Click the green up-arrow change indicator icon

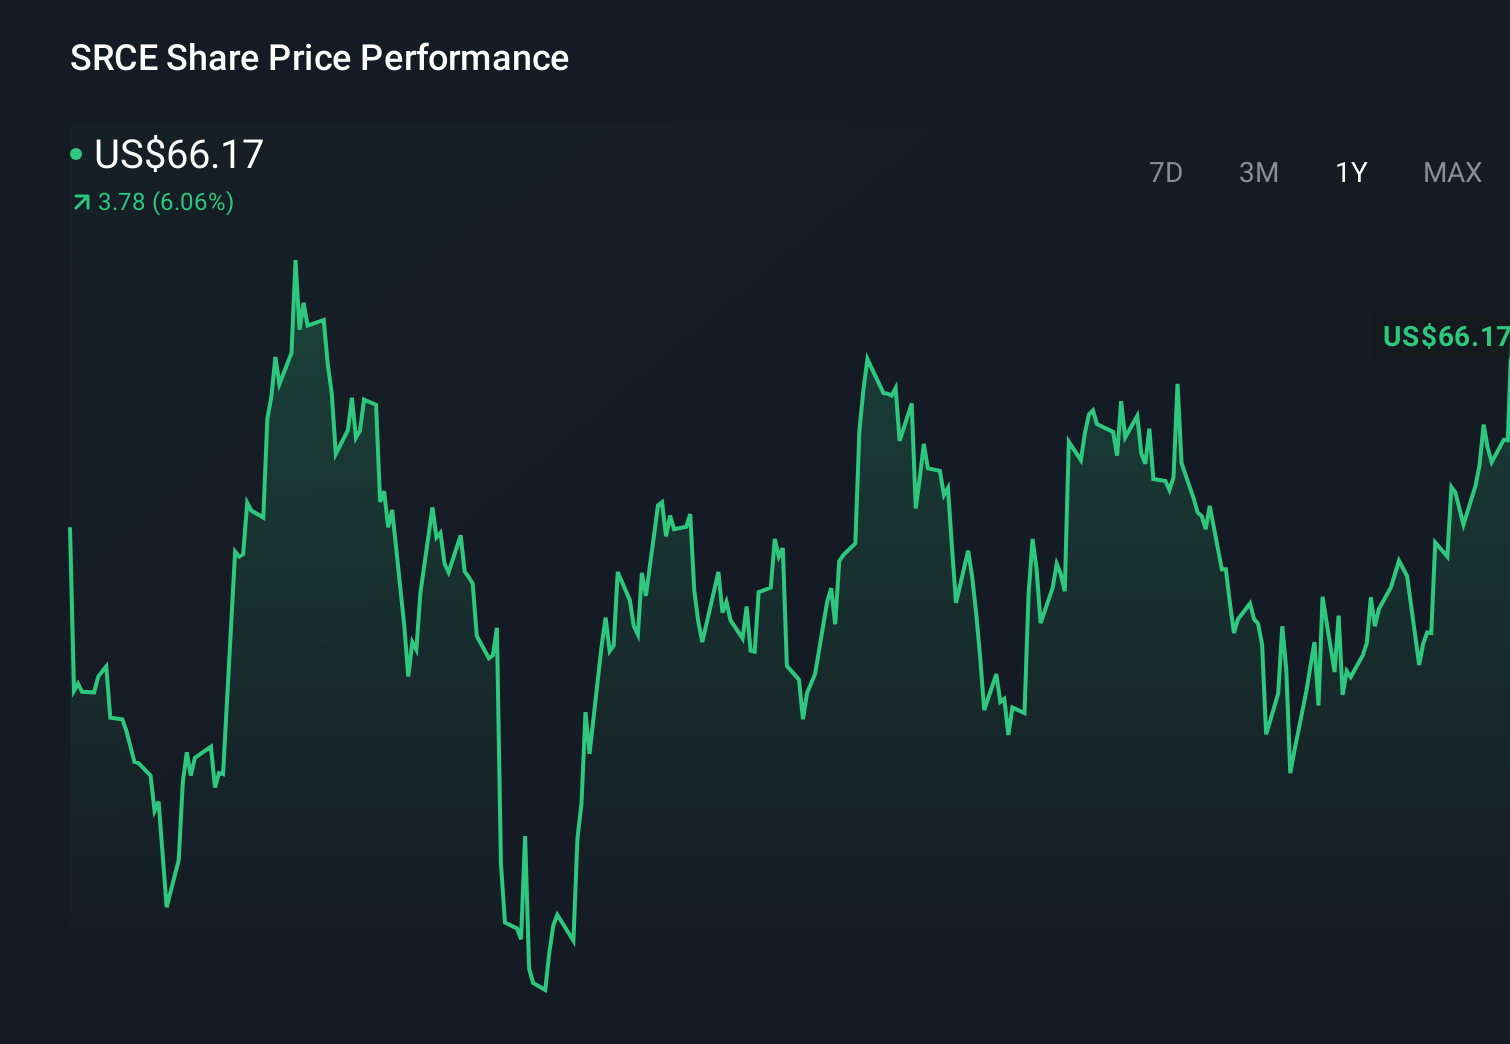pyautogui.click(x=79, y=201)
